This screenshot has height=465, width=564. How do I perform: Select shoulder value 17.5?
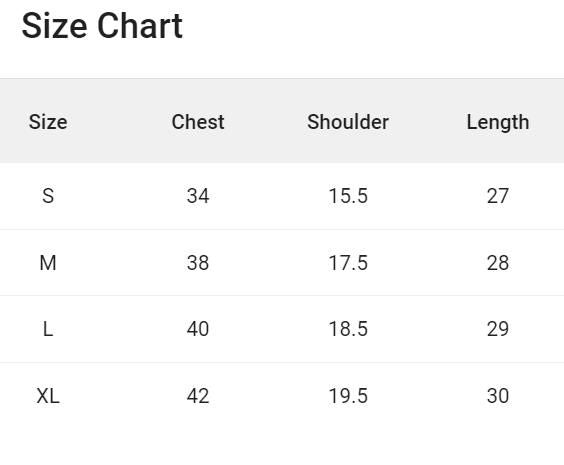pos(348,263)
